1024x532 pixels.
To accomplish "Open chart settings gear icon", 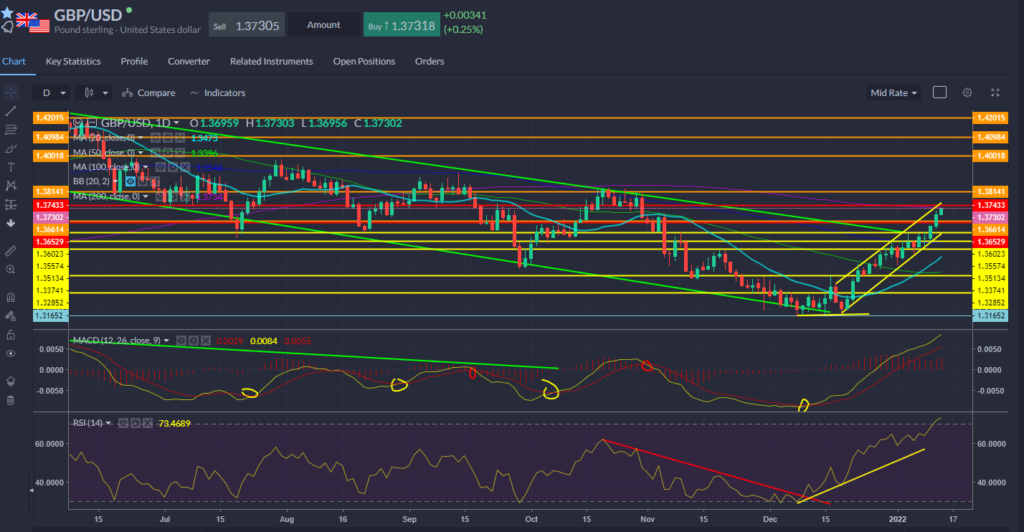I will (967, 92).
